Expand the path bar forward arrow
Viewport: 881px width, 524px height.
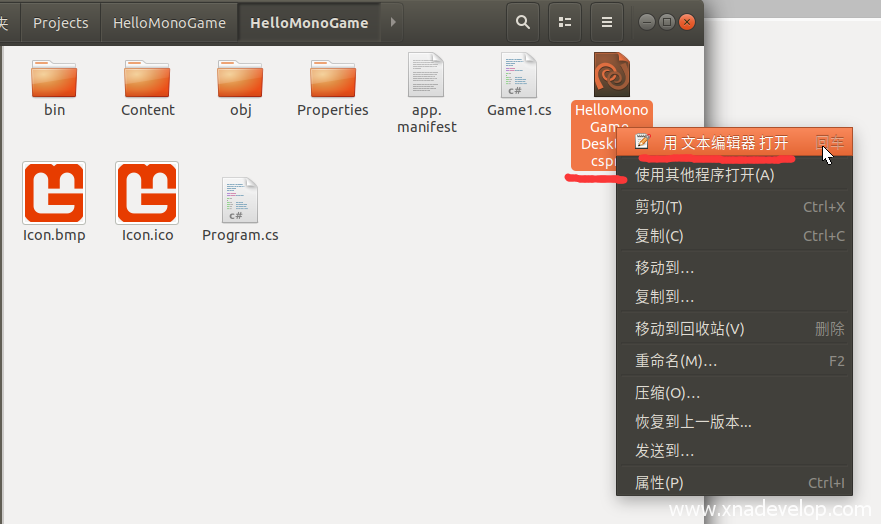[392, 22]
